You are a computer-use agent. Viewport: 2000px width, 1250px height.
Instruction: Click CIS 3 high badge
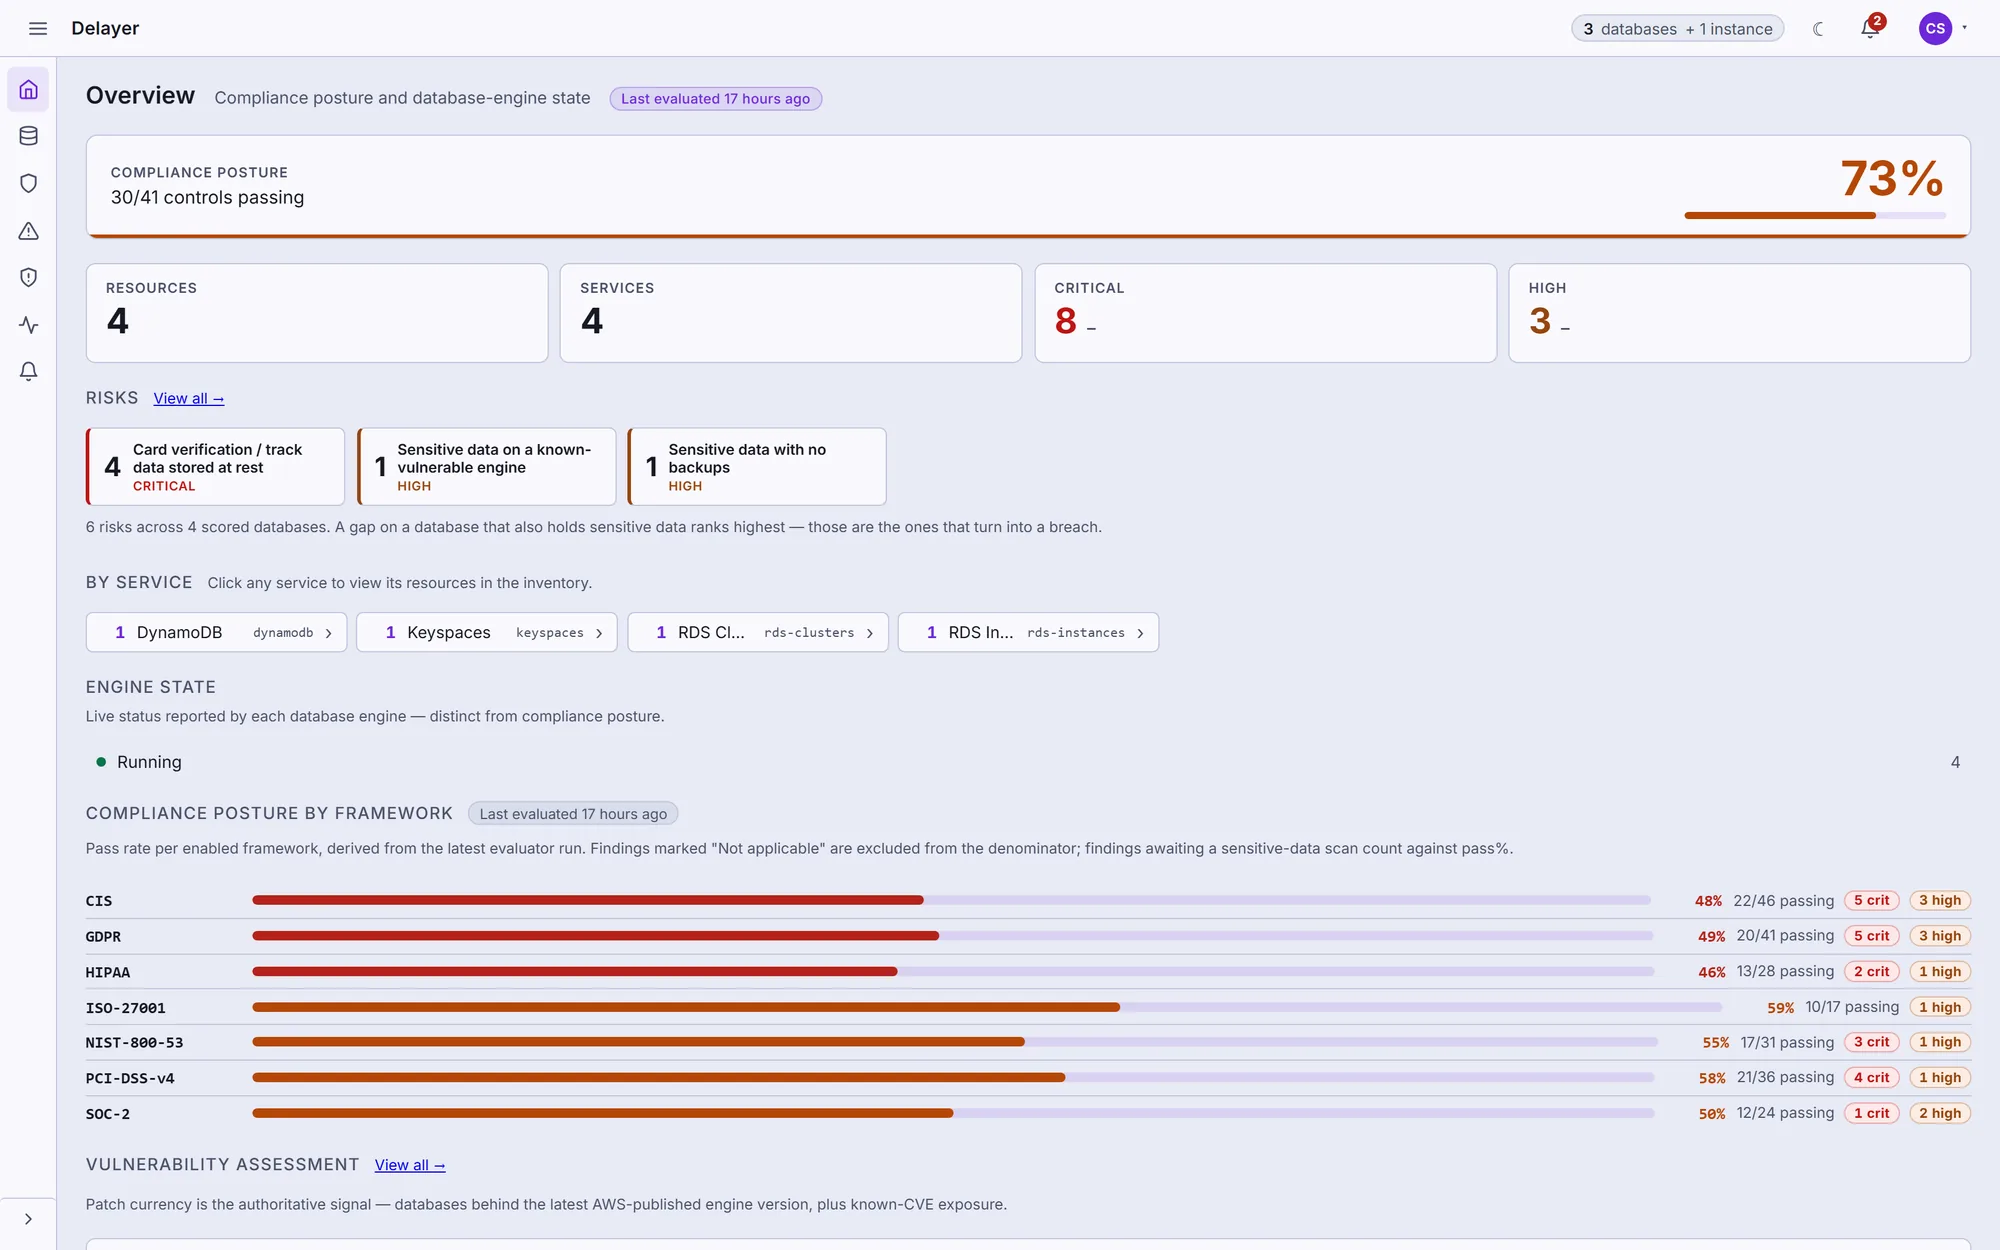point(1940,900)
